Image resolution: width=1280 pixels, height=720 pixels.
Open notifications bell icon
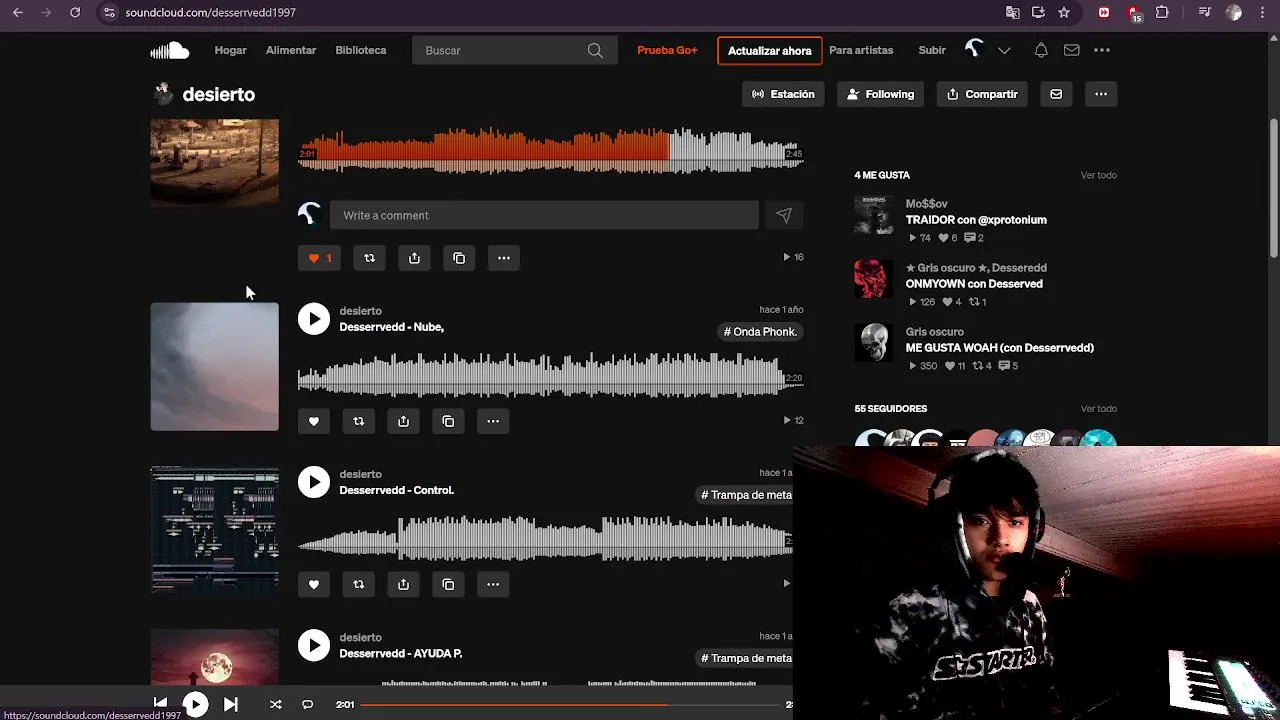(1041, 50)
